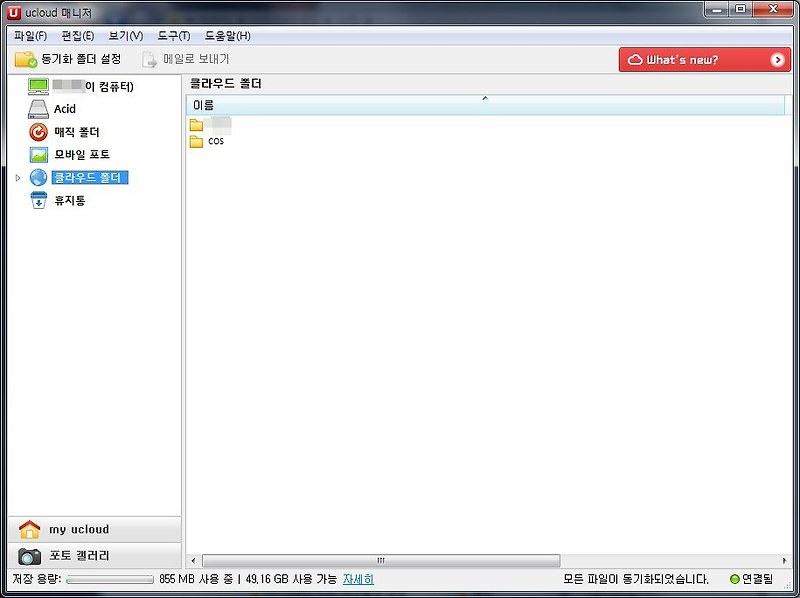Select 모바일 포토 in sidebar
The height and width of the screenshot is (598, 800).
pos(82,155)
